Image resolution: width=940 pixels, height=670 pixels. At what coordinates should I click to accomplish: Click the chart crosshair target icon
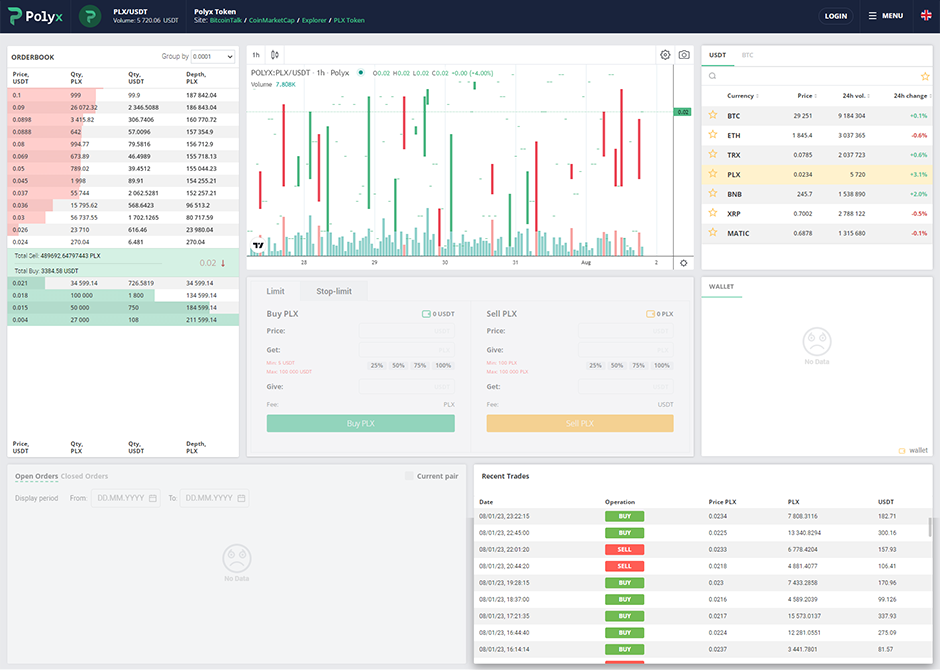tap(683, 263)
